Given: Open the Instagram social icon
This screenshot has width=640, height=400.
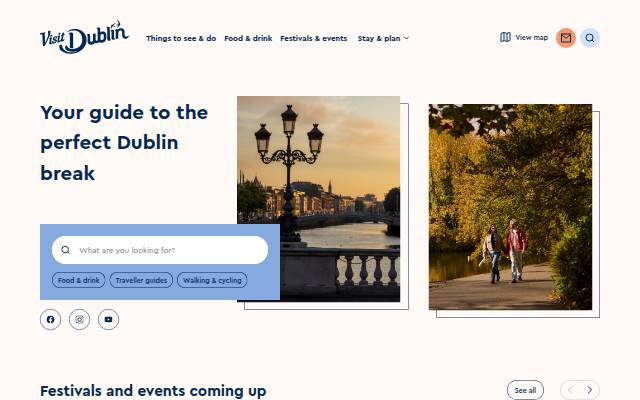Looking at the screenshot, I should [80, 319].
